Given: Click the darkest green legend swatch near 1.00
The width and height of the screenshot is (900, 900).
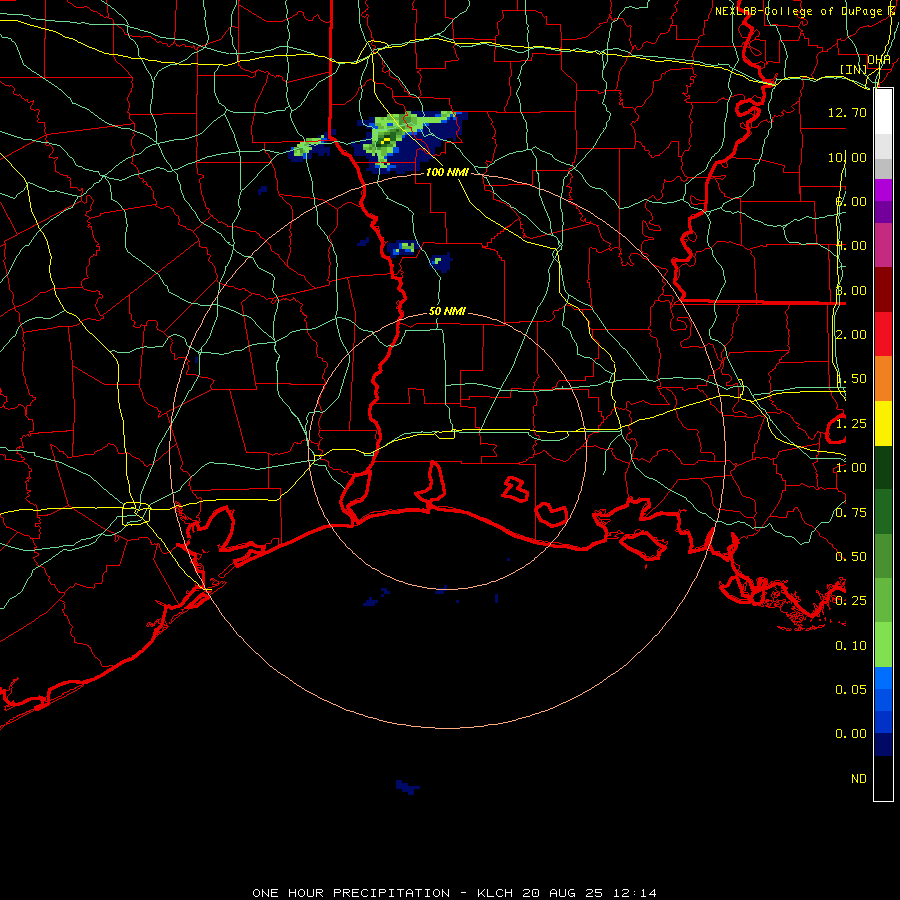Looking at the screenshot, I should coord(883,467).
